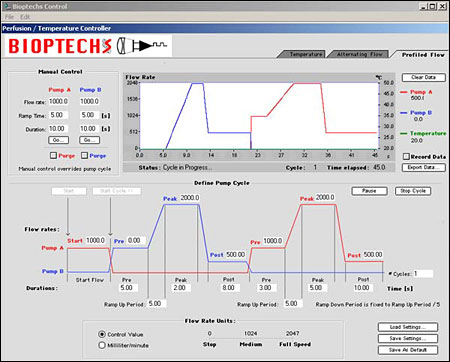
Task: Click the Bioptechs Control title bar icon
Action: pos(6,6)
